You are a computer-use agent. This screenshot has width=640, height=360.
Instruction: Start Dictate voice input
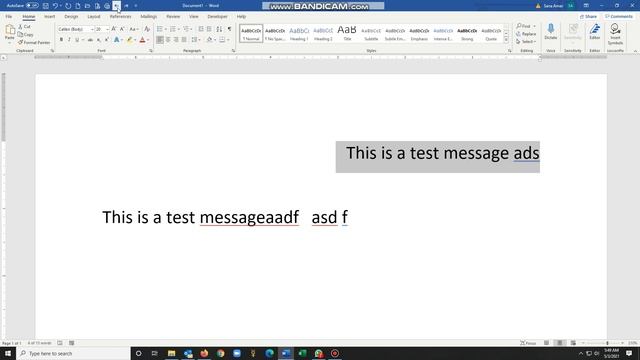(x=551, y=32)
